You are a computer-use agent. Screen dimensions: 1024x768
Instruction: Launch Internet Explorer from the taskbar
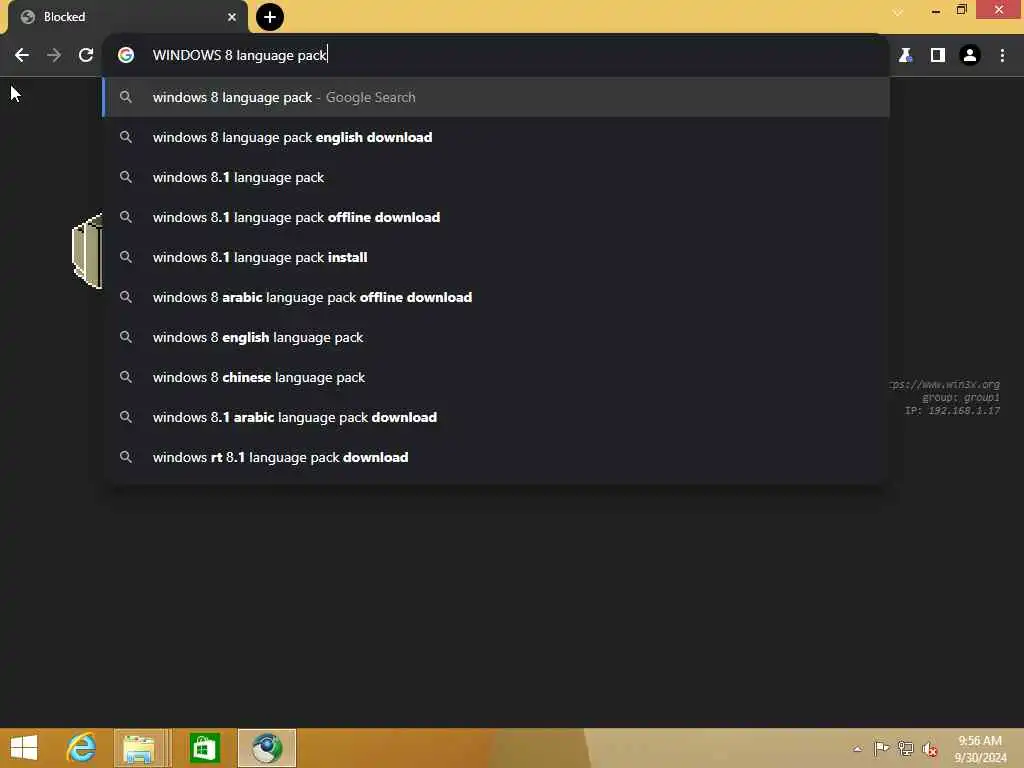(x=81, y=748)
